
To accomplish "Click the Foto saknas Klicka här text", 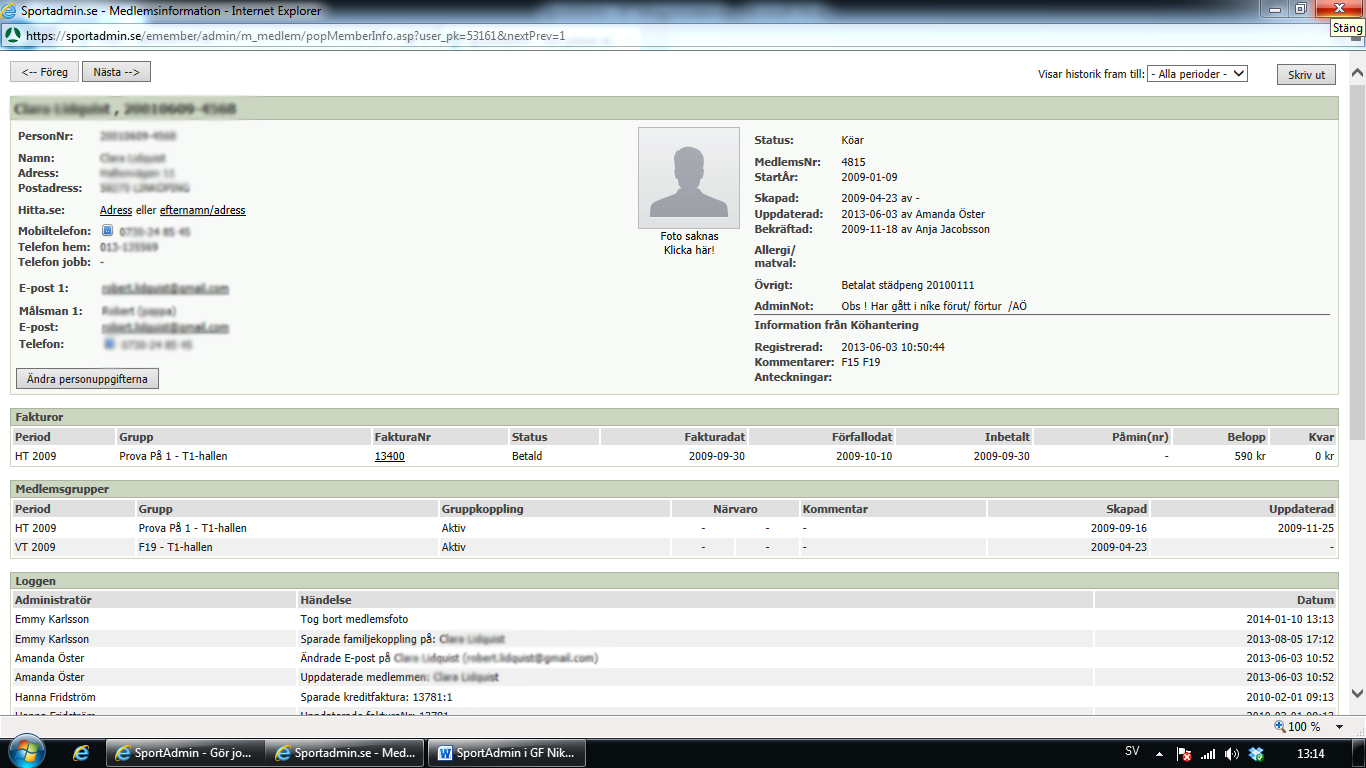I will pyautogui.click(x=690, y=243).
